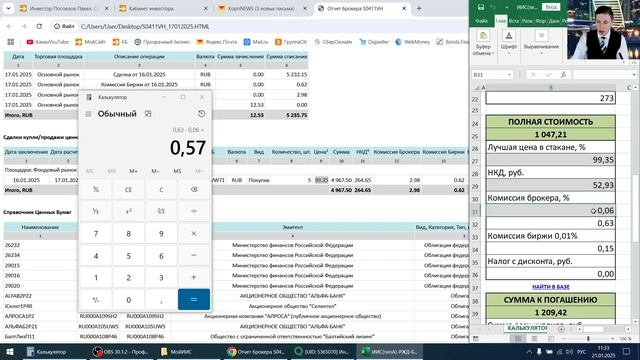The height and width of the screenshot is (360, 640).
Task: Open the Chrome apps grid shortcut
Action: (x=11, y=42)
